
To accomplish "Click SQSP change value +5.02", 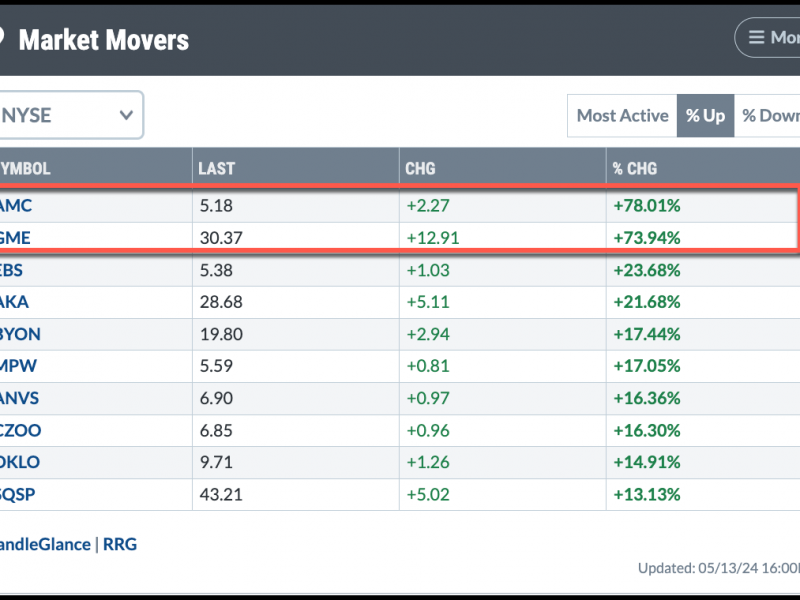I will 428,494.
